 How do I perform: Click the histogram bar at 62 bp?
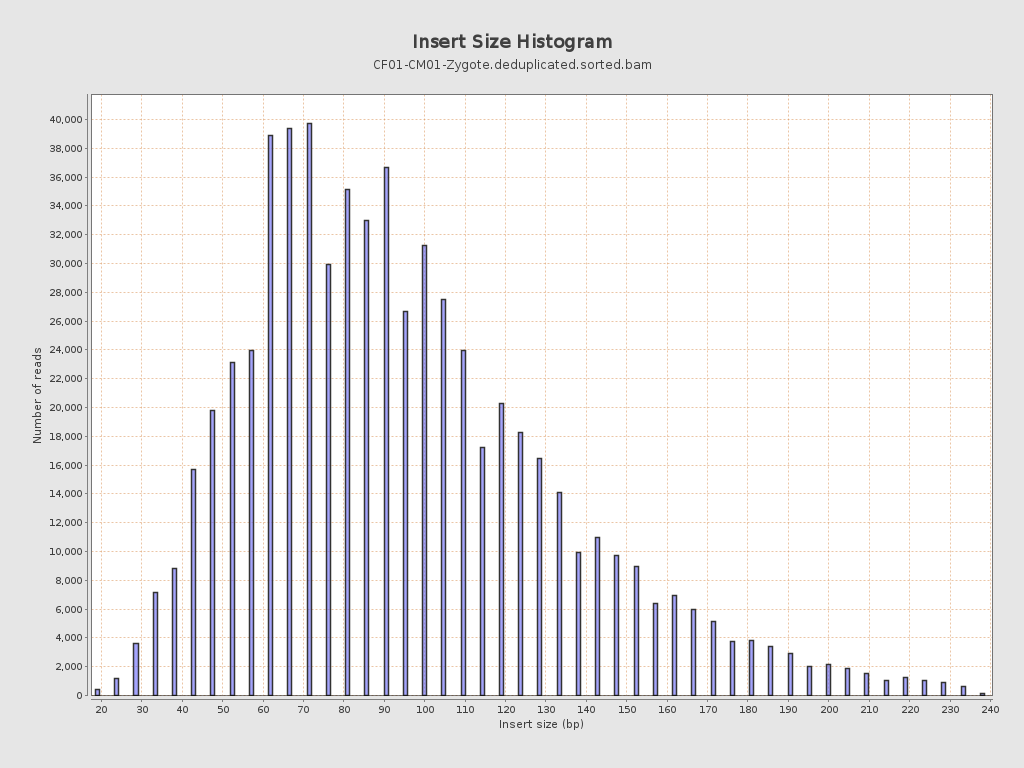(x=270, y=415)
